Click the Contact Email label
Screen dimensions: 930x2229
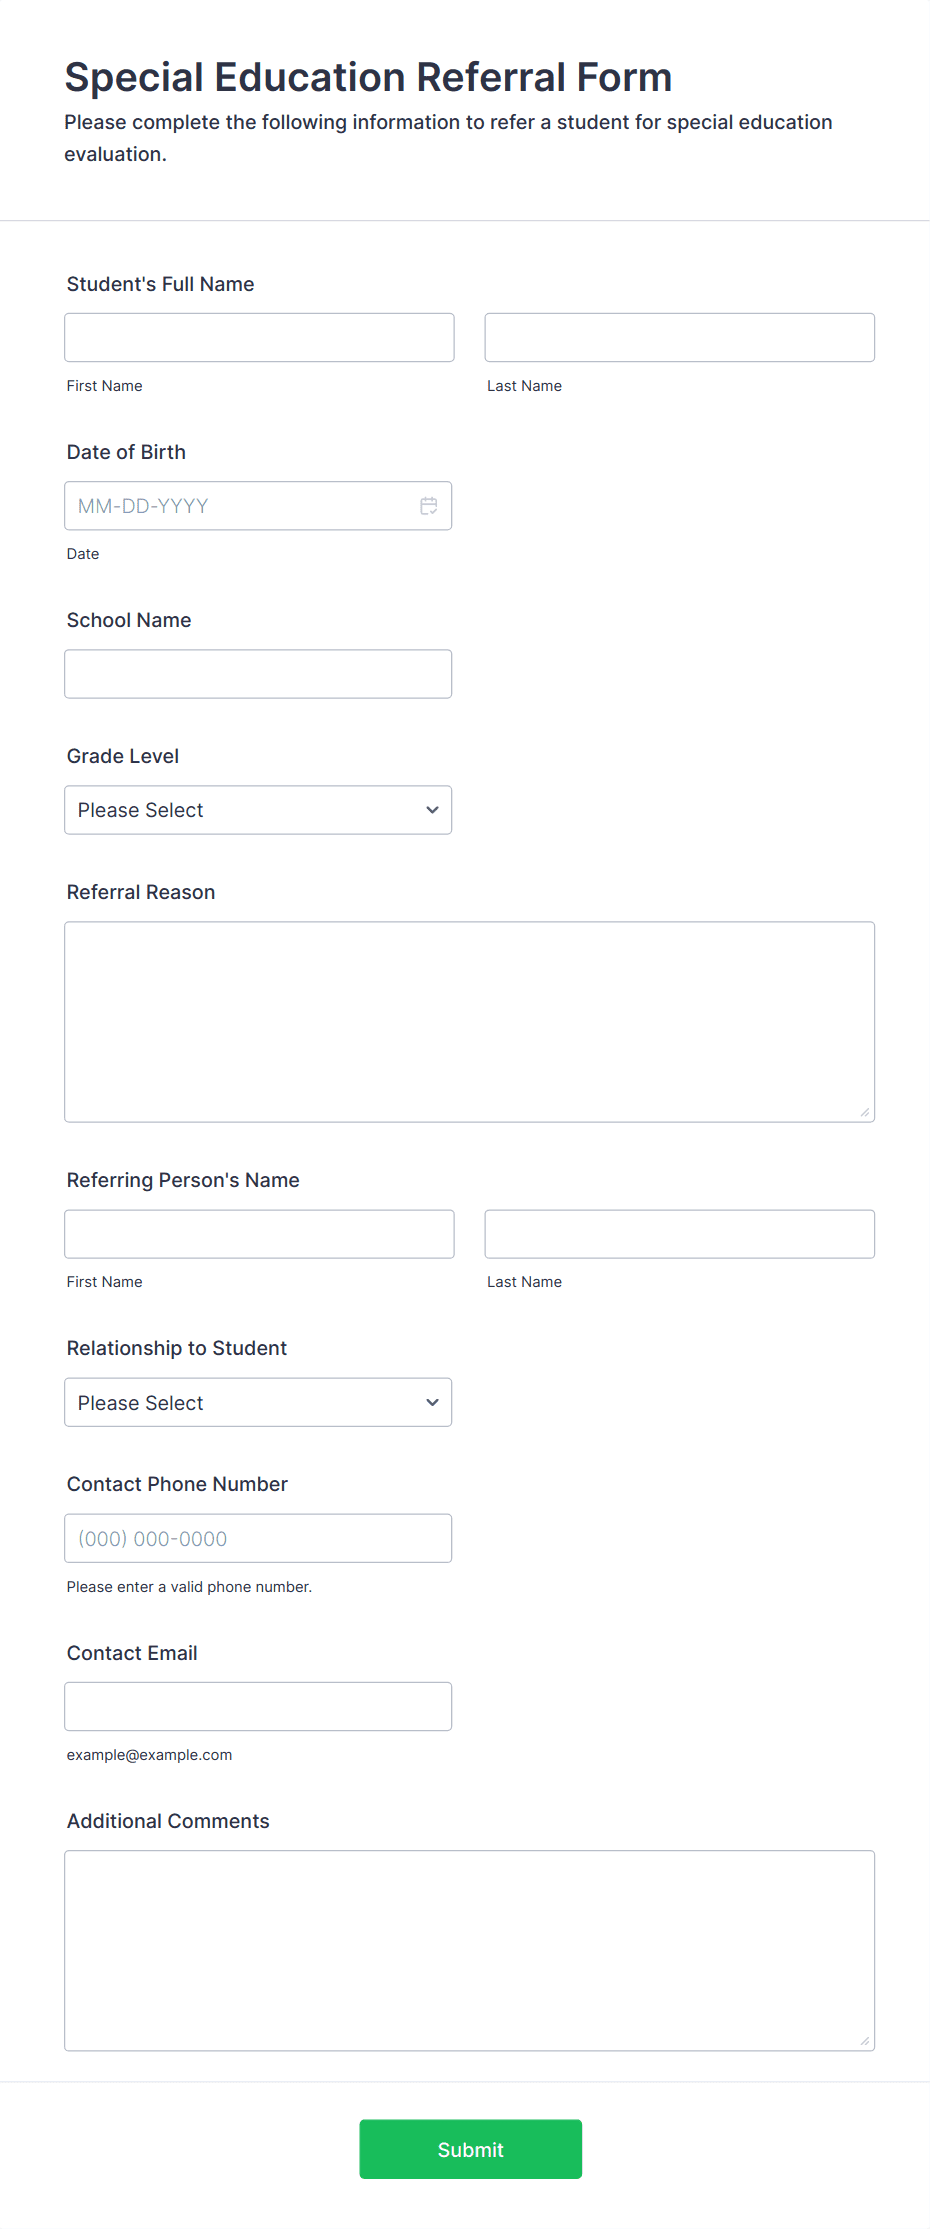tap(132, 1653)
